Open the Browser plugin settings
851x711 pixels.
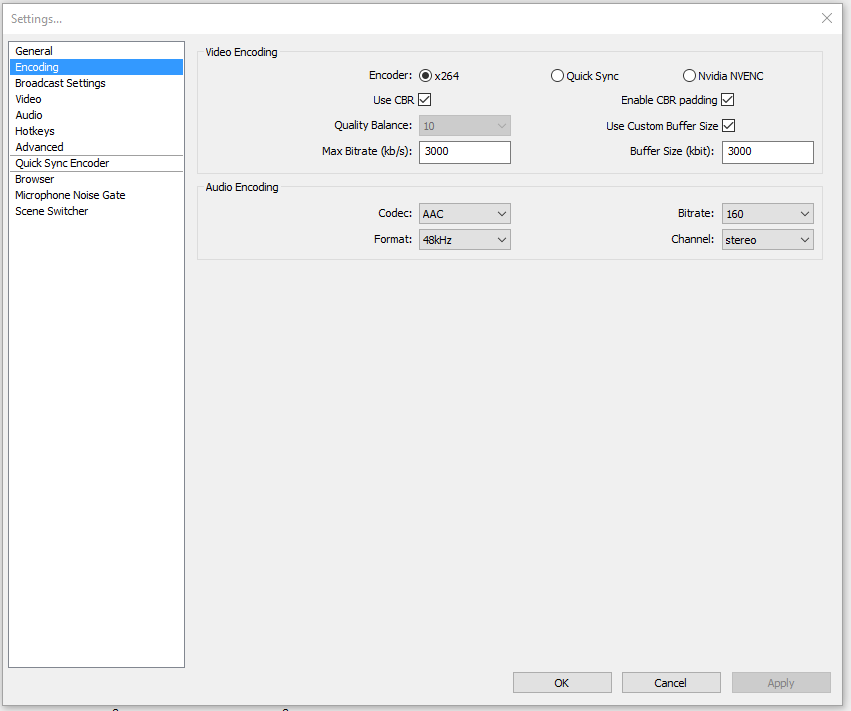(96, 179)
